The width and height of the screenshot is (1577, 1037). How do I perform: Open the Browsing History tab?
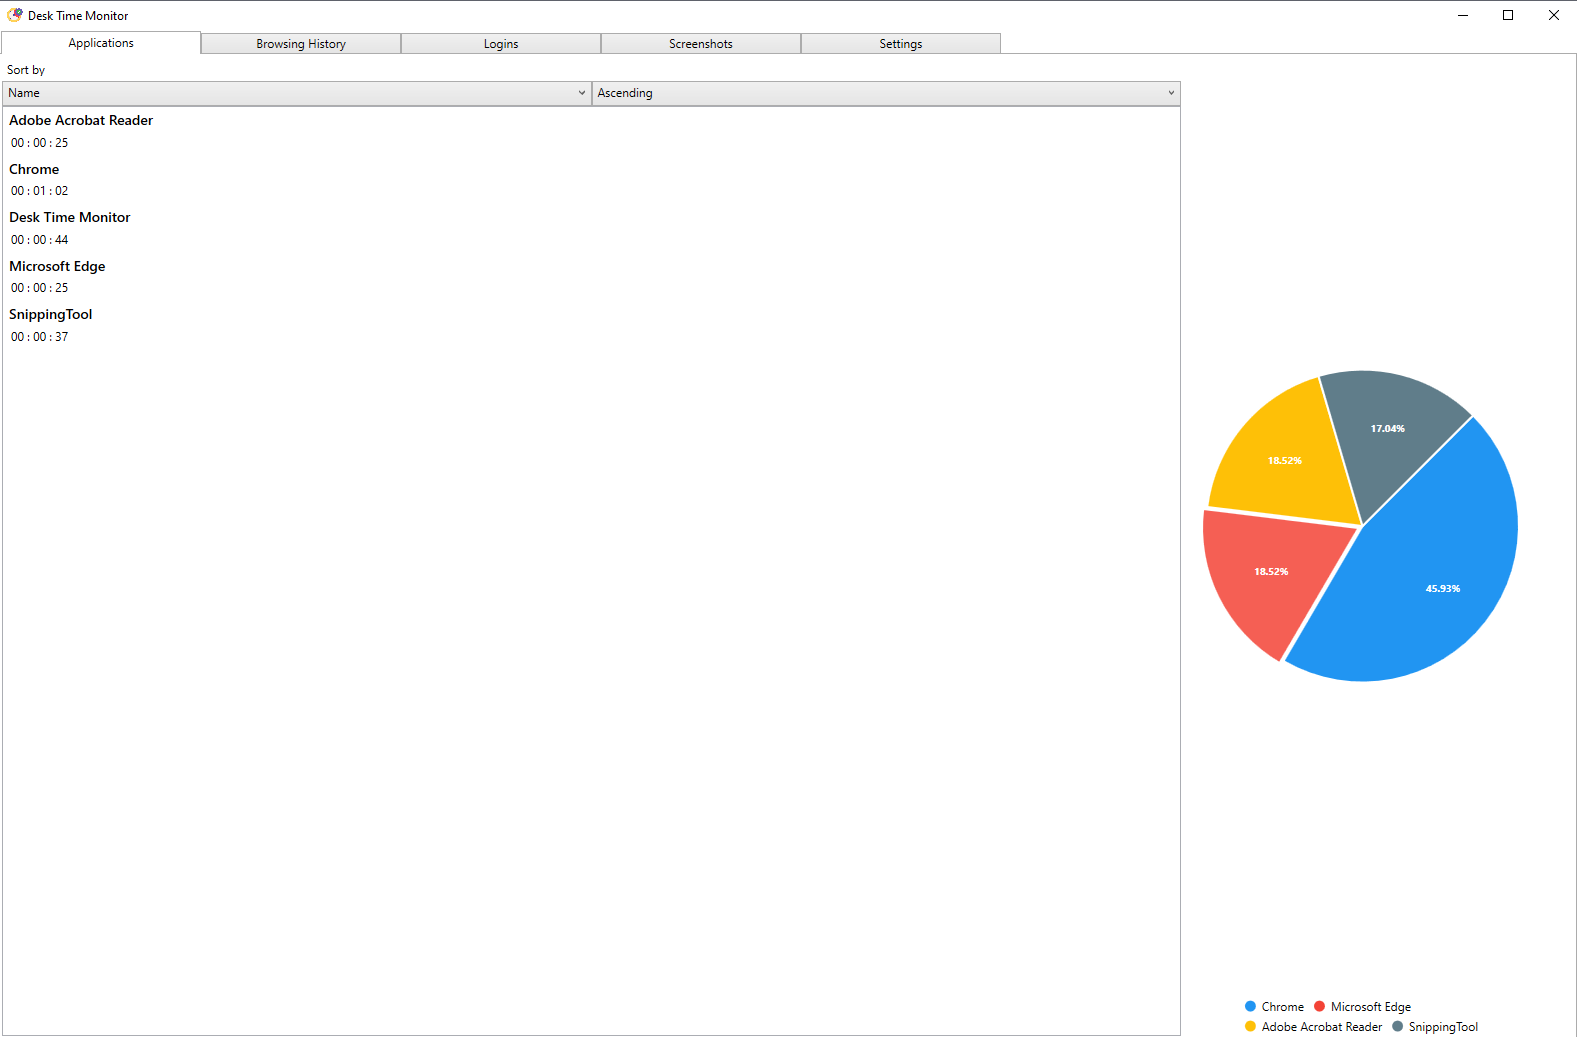coord(301,44)
